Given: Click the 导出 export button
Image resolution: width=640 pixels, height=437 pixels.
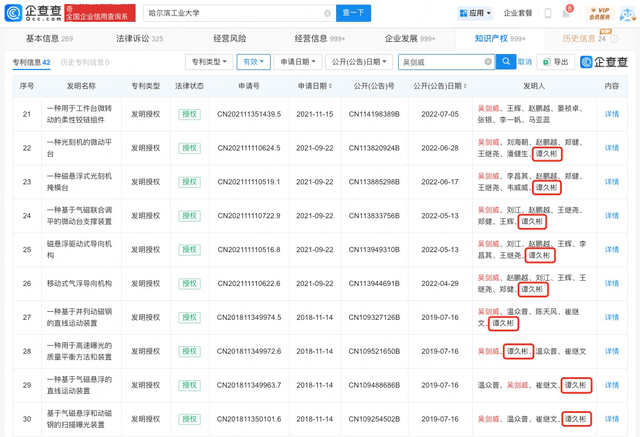Looking at the screenshot, I should [556, 62].
